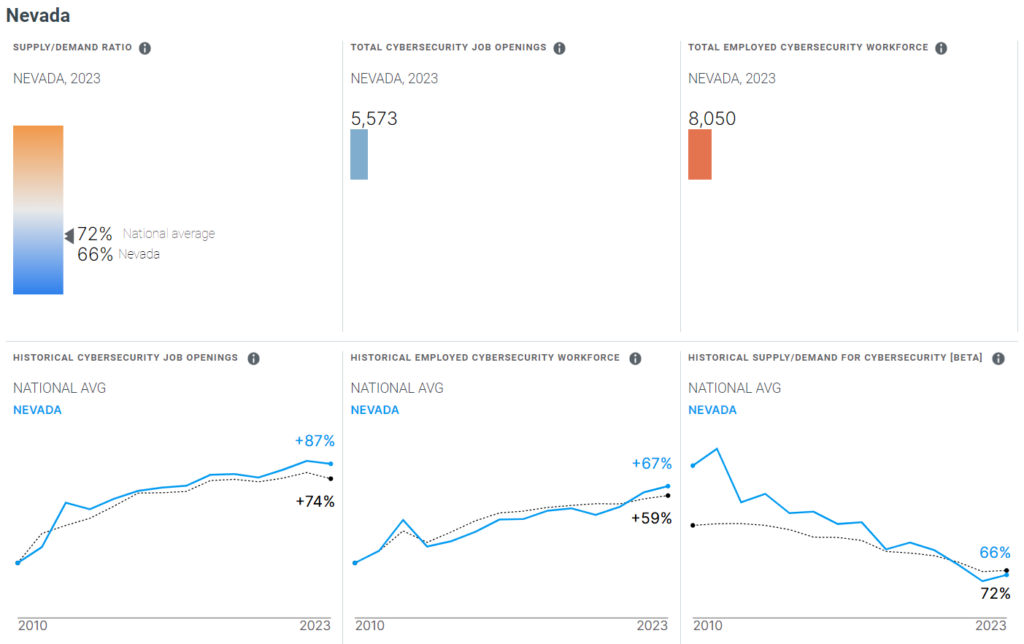
Task: Click the 72% National average label
Action: tap(95, 234)
